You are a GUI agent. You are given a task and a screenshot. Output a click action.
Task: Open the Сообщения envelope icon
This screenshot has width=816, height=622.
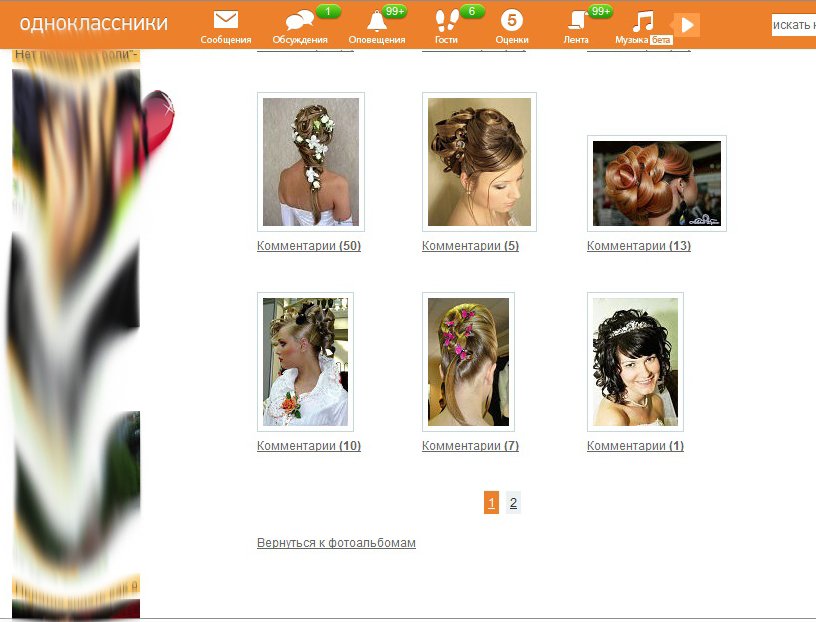tap(226, 21)
